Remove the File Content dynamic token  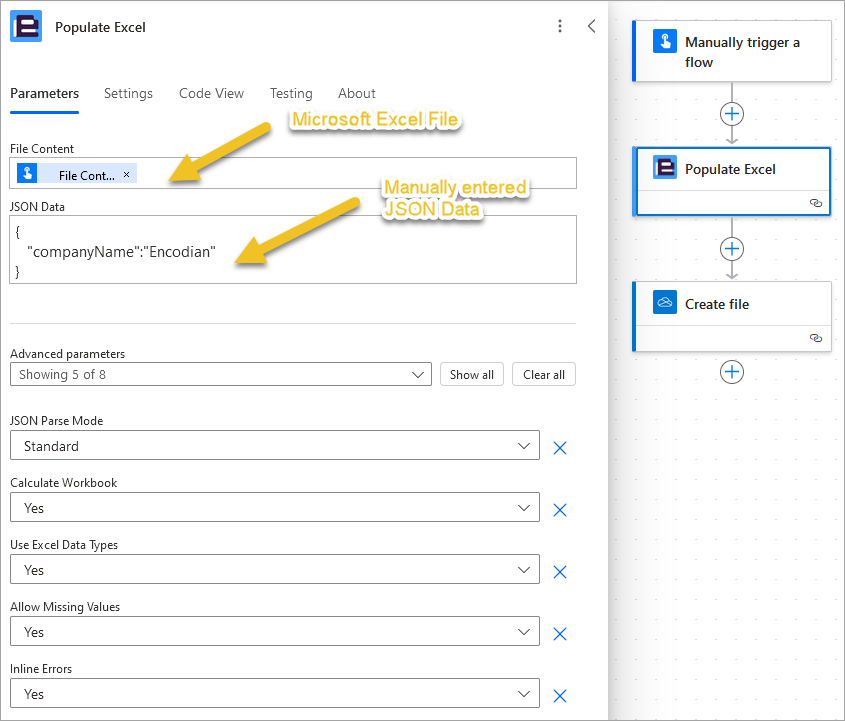pos(127,175)
